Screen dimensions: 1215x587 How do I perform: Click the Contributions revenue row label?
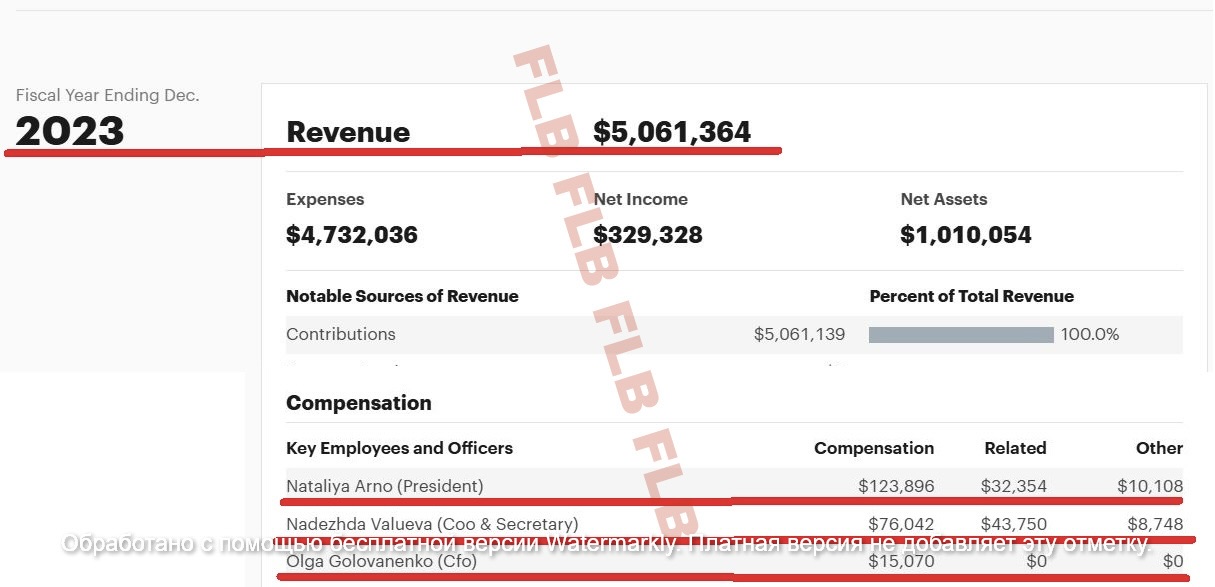[x=341, y=334]
